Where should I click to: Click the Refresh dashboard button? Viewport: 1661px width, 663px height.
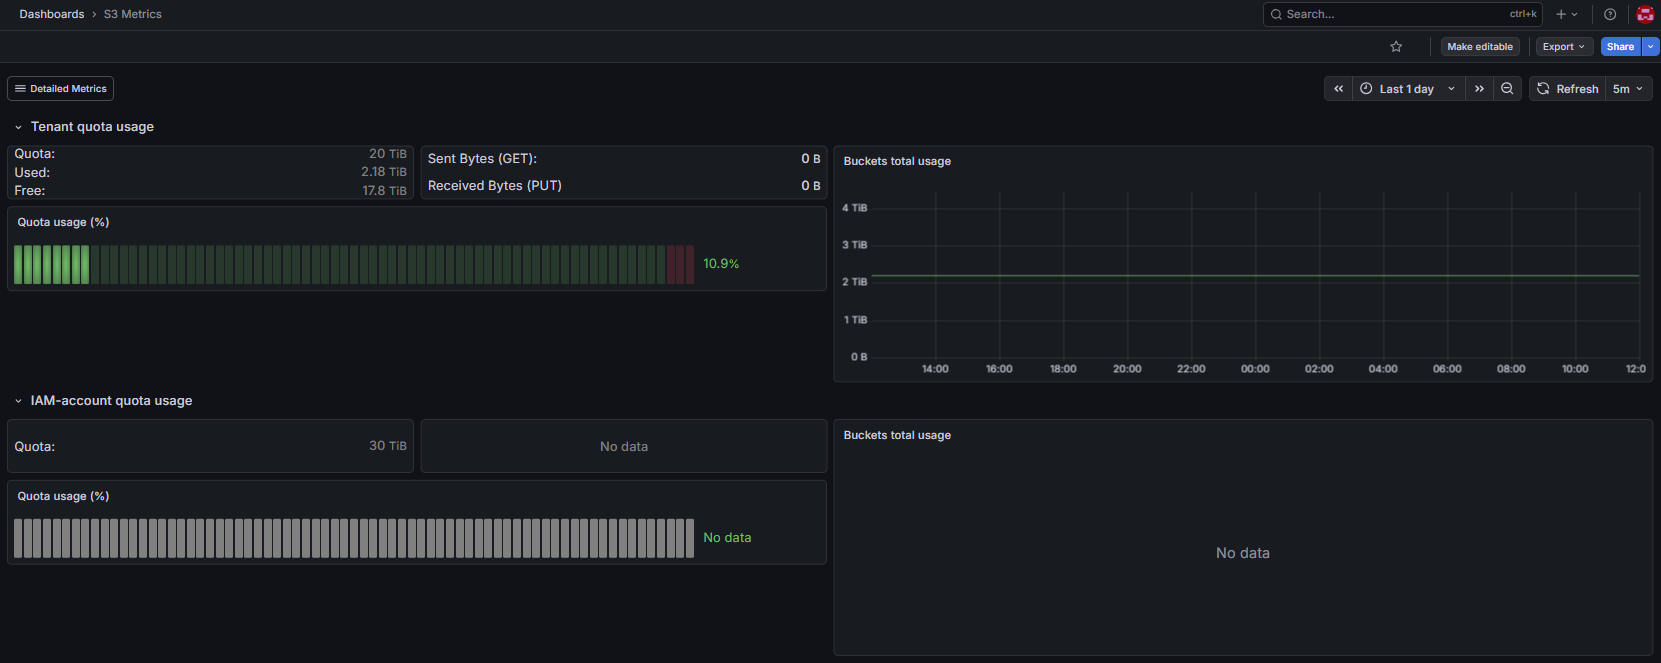pyautogui.click(x=1568, y=89)
